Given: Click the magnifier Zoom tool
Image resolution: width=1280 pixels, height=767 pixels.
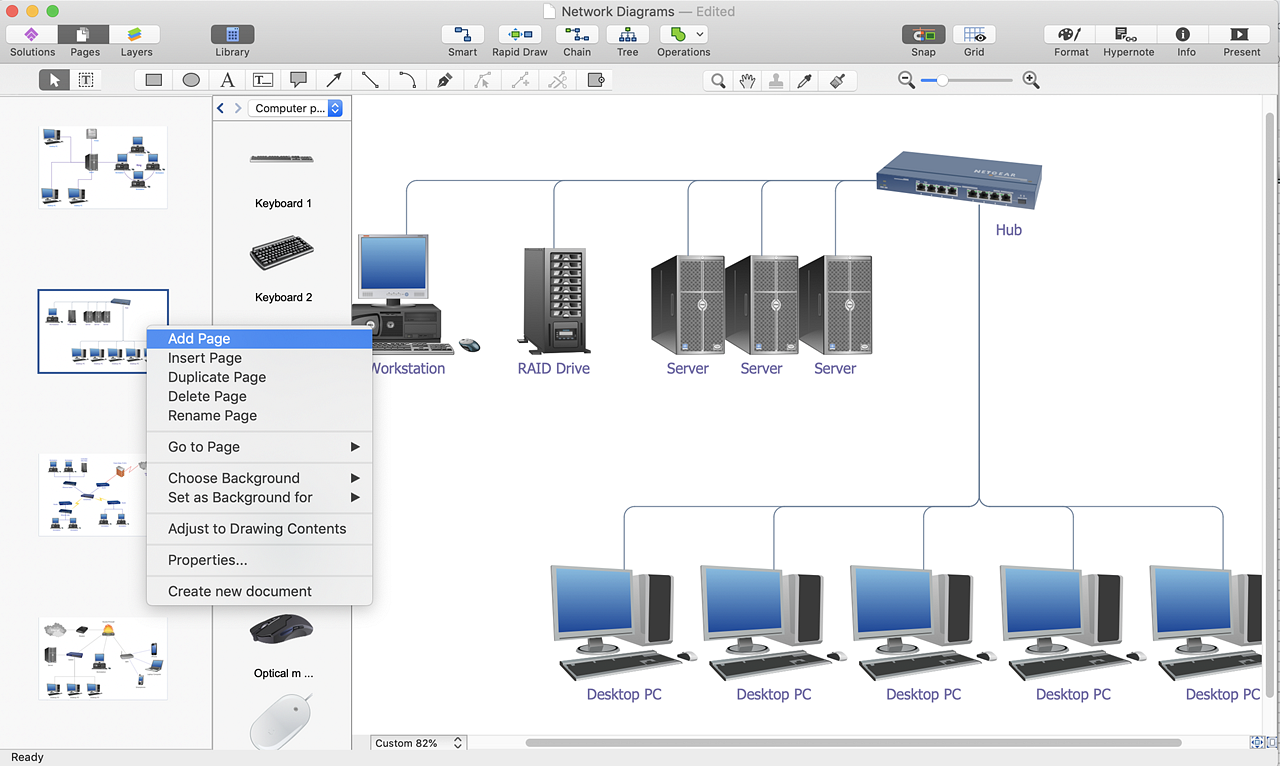Looking at the screenshot, I should (x=717, y=81).
